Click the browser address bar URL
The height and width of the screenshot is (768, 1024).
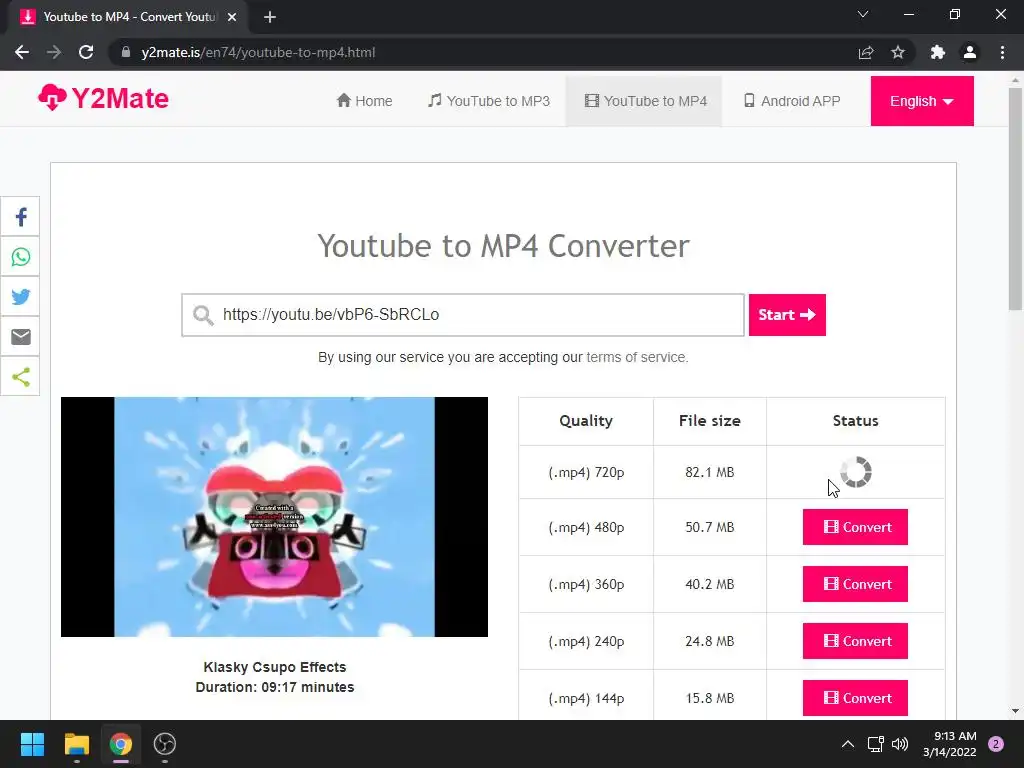[x=258, y=52]
